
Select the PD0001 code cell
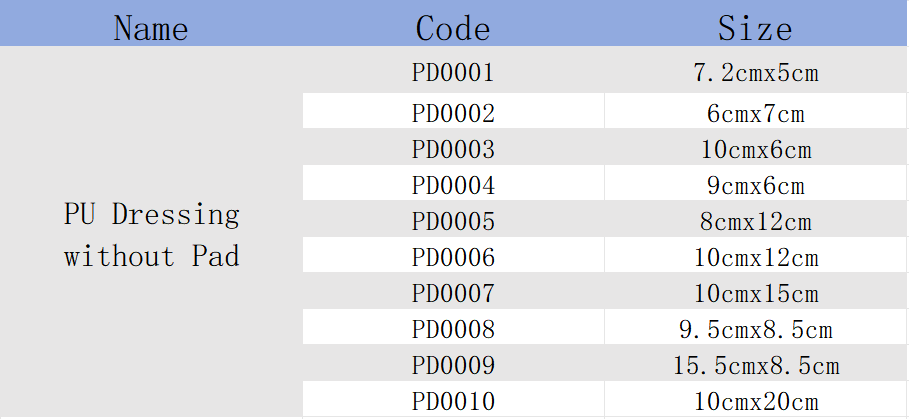click(453, 70)
